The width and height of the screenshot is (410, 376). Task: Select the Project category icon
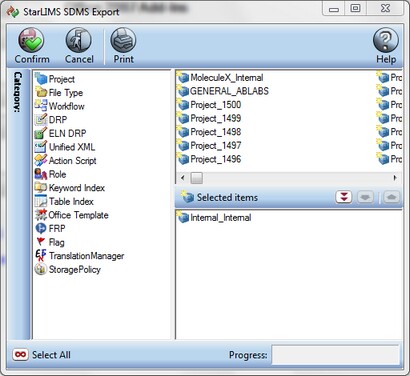tap(41, 79)
